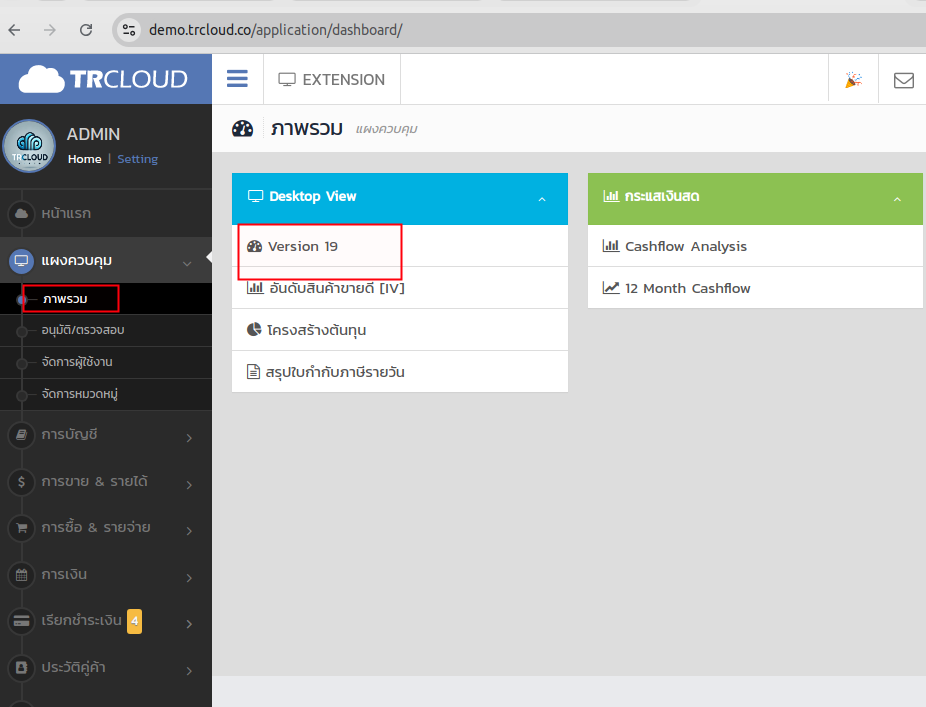Viewport: 926px width, 707px height.
Task: Click gauge icon beside Version 19
Action: 255,246
